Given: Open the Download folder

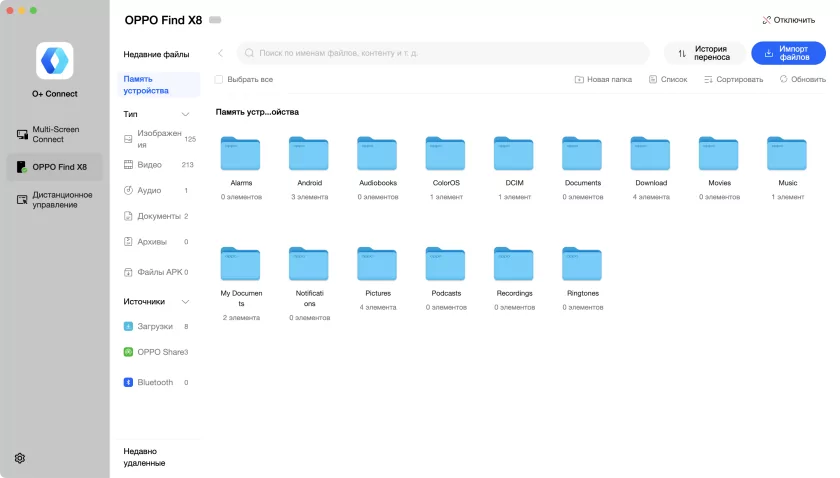Looking at the screenshot, I should (x=650, y=154).
